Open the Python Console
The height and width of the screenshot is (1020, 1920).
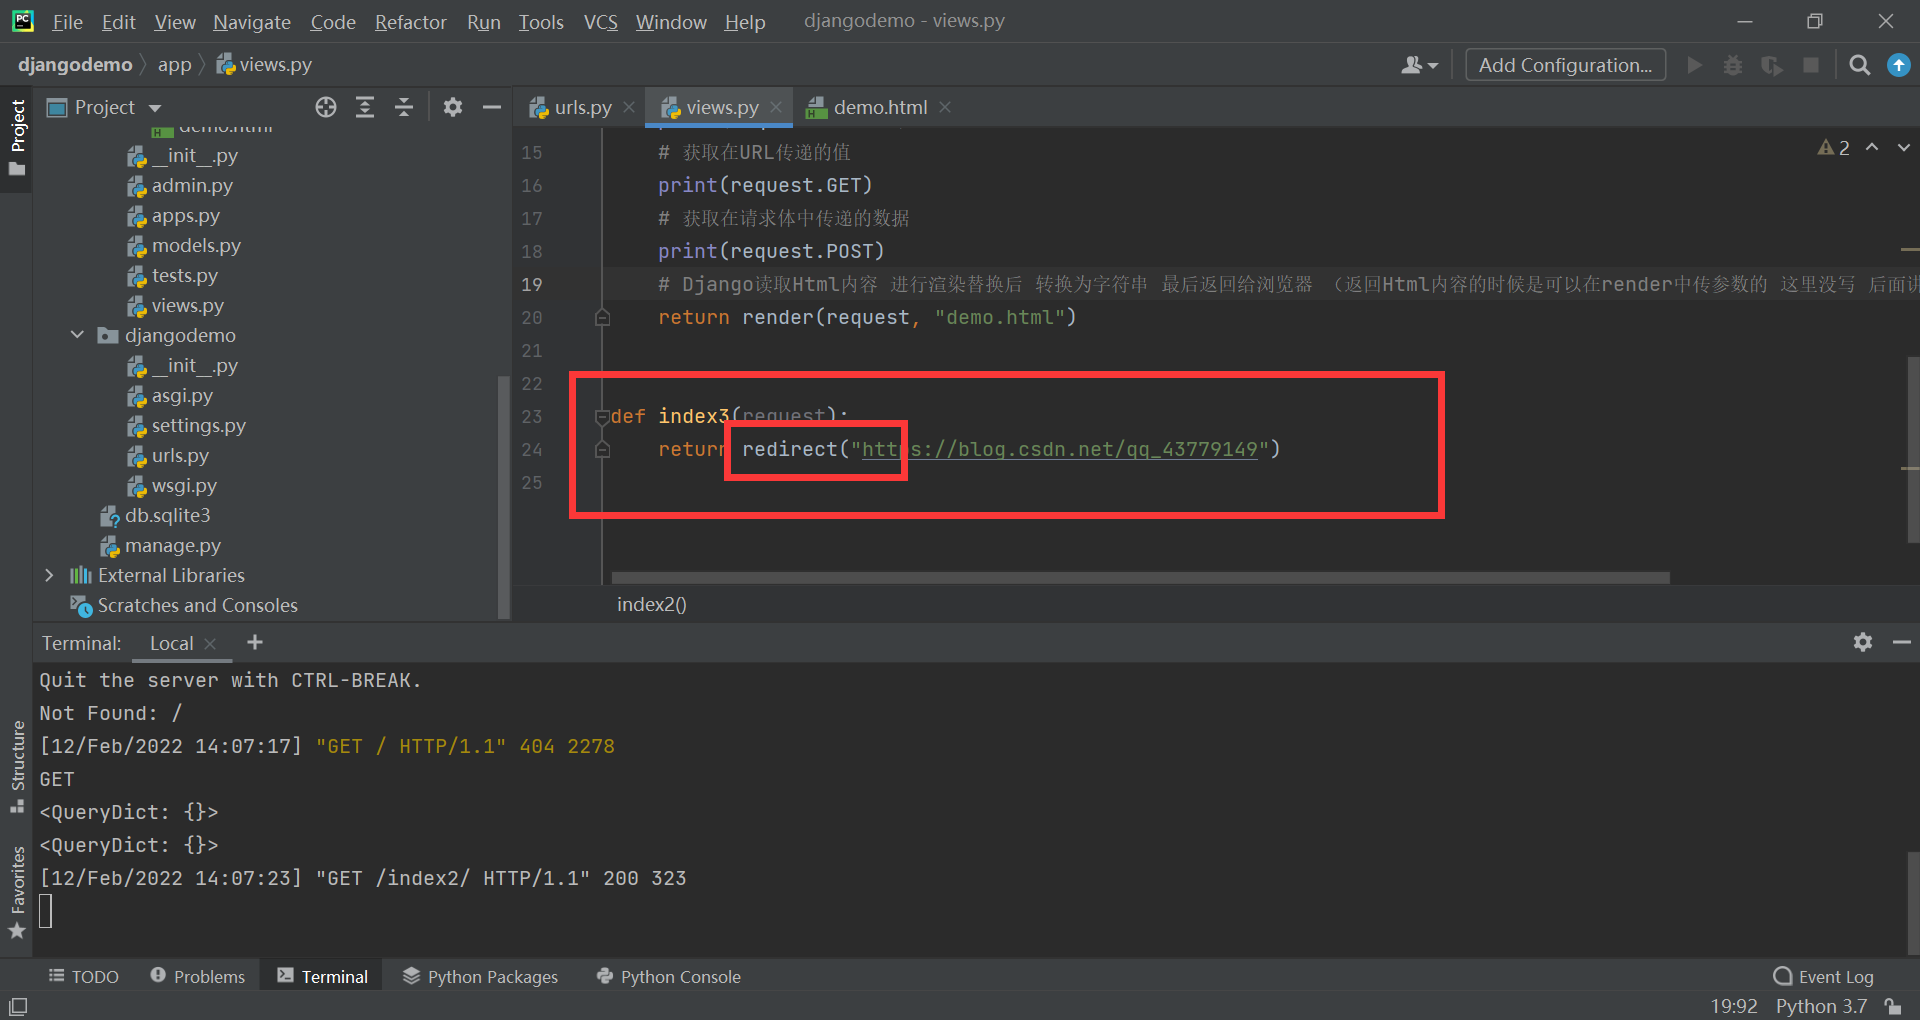pyautogui.click(x=668, y=976)
